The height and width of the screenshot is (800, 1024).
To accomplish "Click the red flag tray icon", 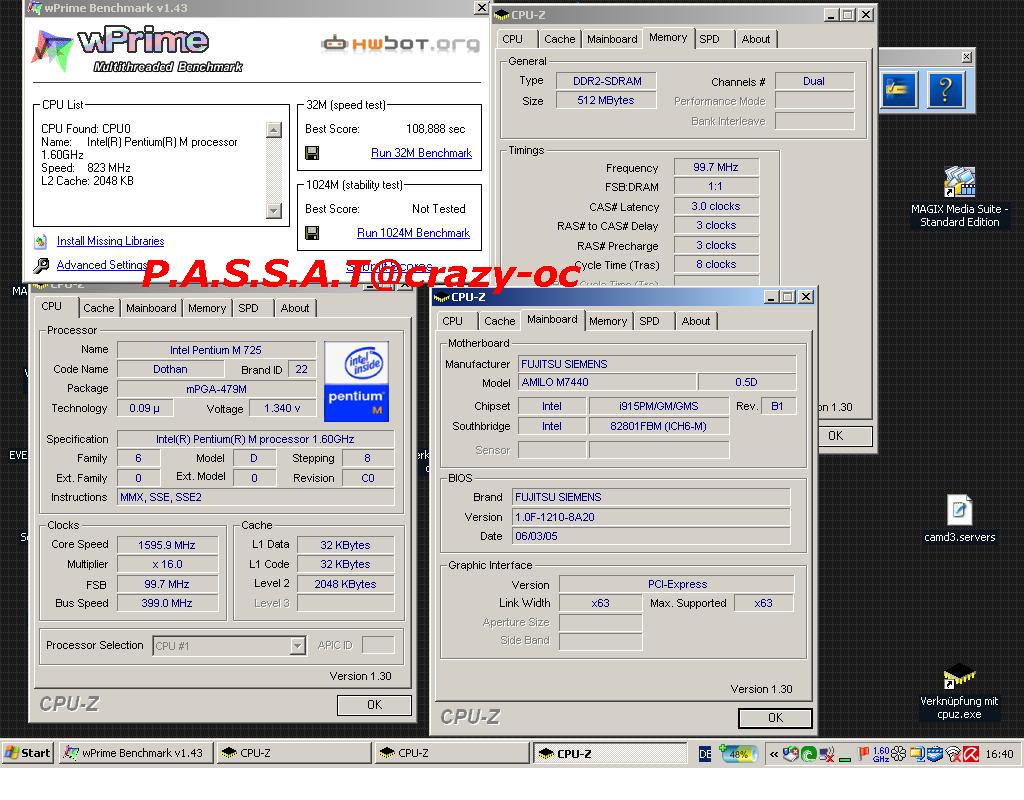I will 863,754.
